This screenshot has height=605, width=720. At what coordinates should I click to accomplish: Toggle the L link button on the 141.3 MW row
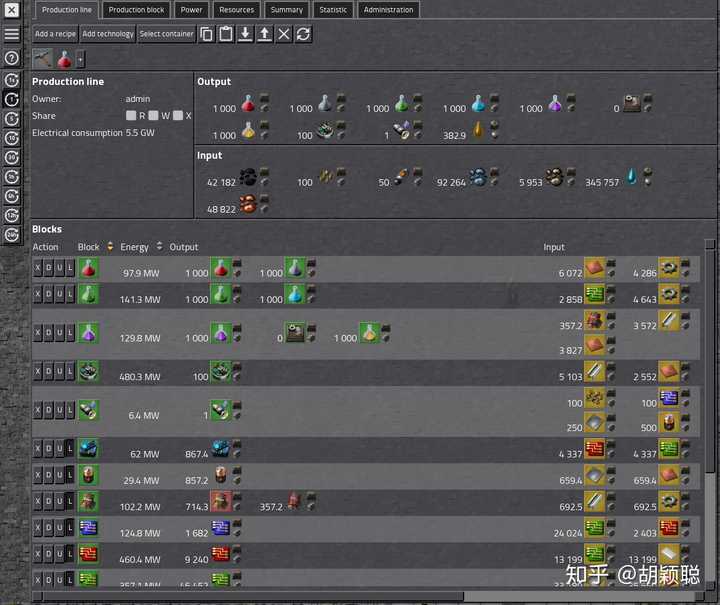pyautogui.click(x=70, y=294)
